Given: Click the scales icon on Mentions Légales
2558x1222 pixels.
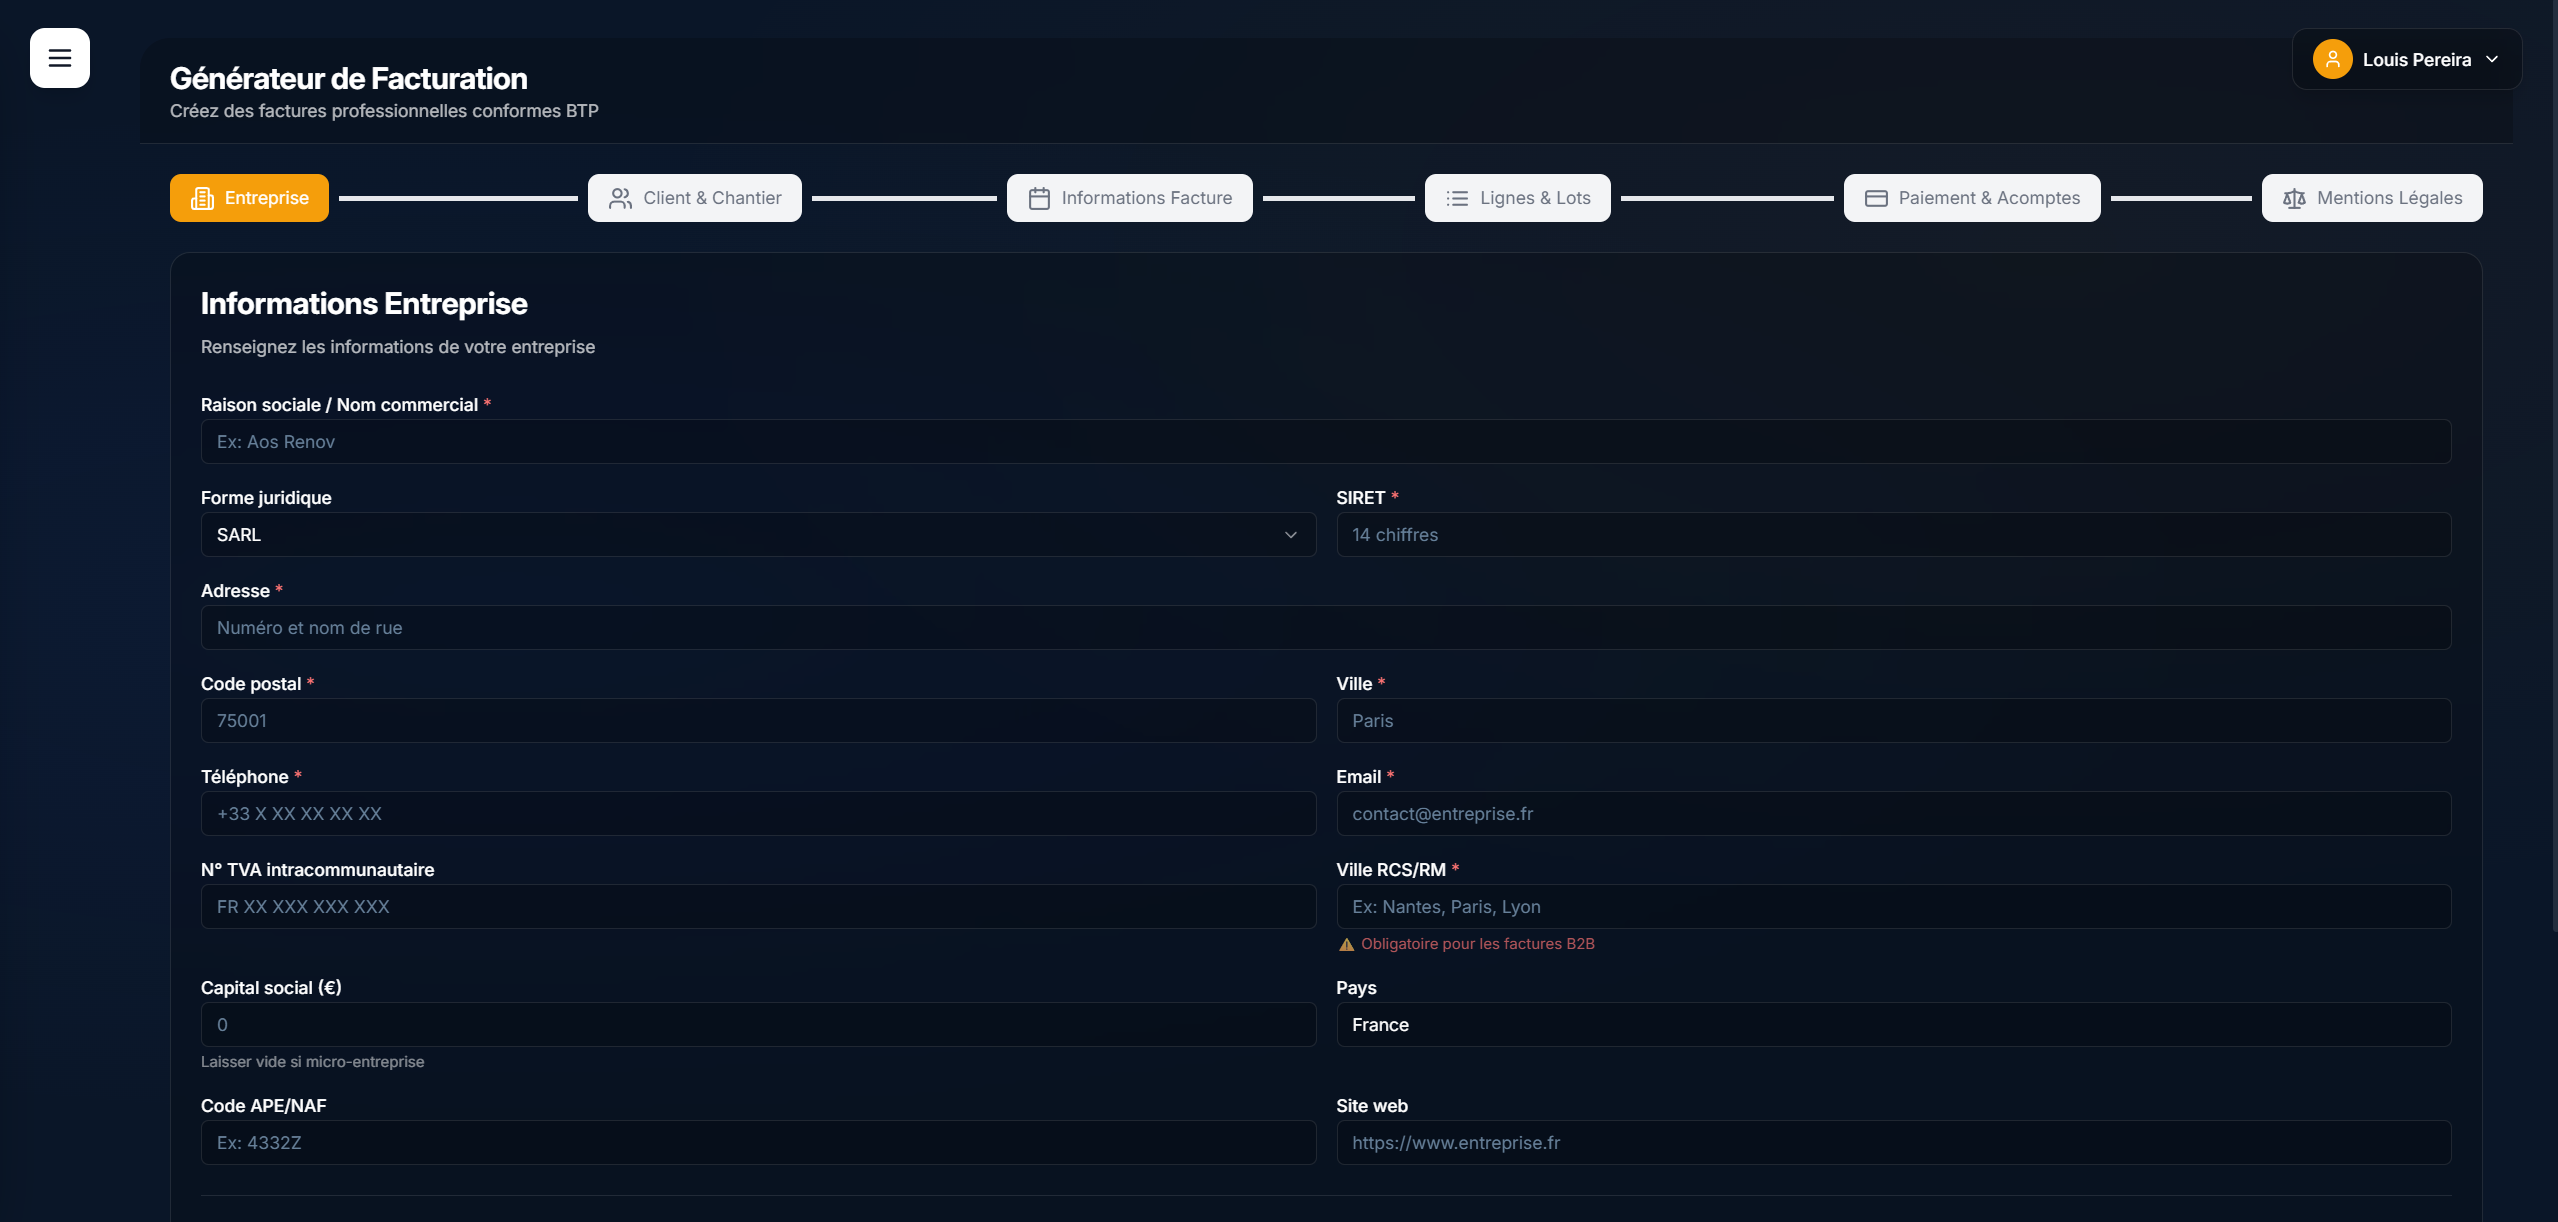Looking at the screenshot, I should pyautogui.click(x=2294, y=198).
